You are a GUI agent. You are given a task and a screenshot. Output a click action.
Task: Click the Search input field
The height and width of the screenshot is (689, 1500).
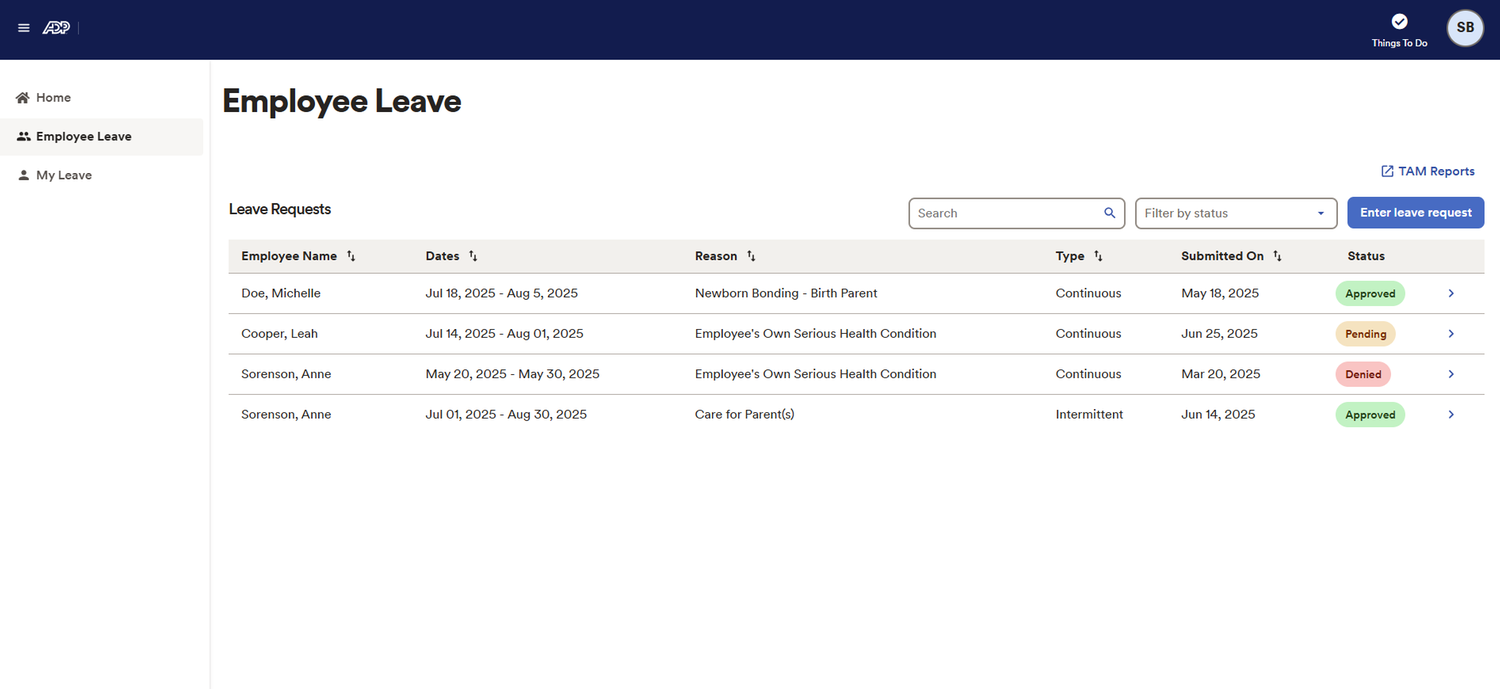tap(1000, 212)
